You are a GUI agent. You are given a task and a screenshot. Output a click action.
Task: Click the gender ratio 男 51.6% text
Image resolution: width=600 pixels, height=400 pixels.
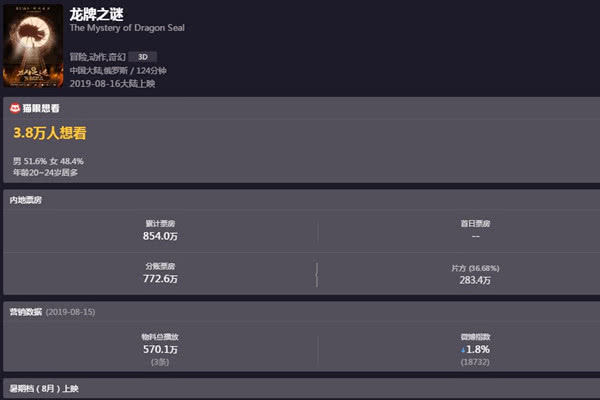click(x=30, y=161)
